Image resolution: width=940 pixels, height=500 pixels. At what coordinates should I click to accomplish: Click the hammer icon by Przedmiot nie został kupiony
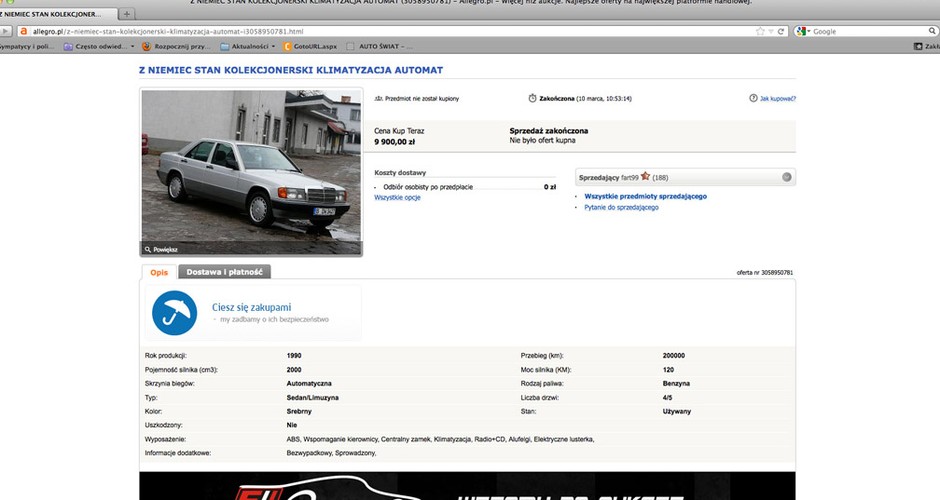coord(378,98)
